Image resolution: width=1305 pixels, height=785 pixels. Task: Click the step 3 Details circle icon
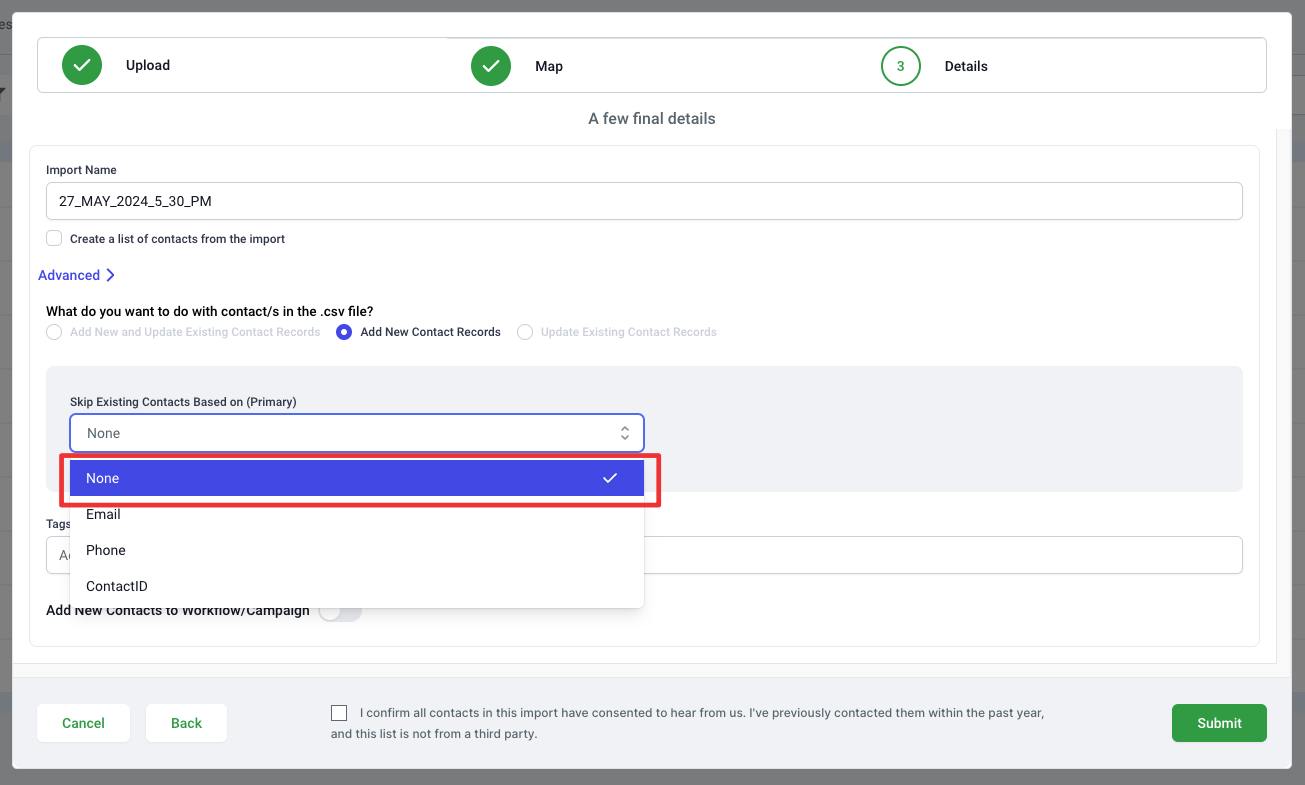click(900, 66)
